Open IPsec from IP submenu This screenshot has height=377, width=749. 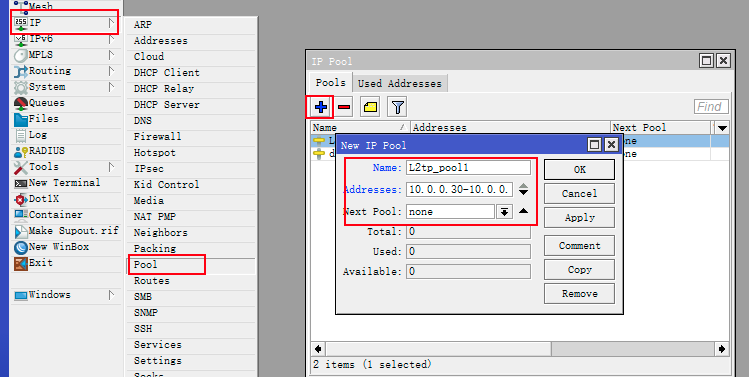[191, 169]
